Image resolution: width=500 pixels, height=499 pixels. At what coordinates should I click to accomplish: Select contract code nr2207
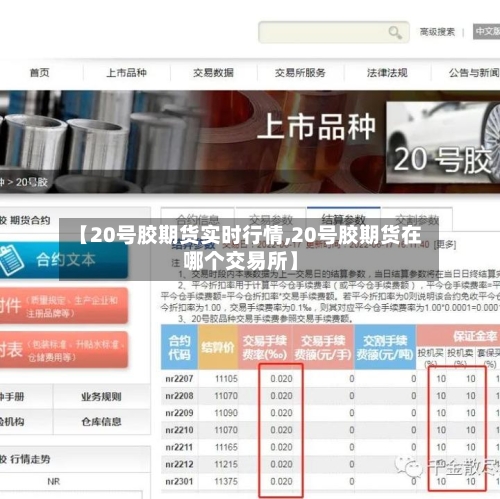coord(179,379)
